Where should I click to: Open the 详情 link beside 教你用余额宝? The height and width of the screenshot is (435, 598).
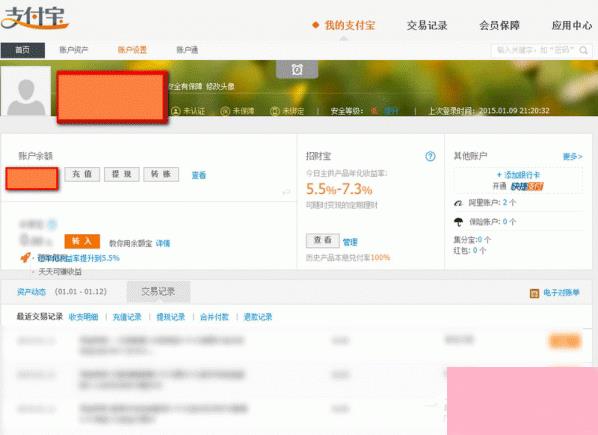tap(163, 243)
